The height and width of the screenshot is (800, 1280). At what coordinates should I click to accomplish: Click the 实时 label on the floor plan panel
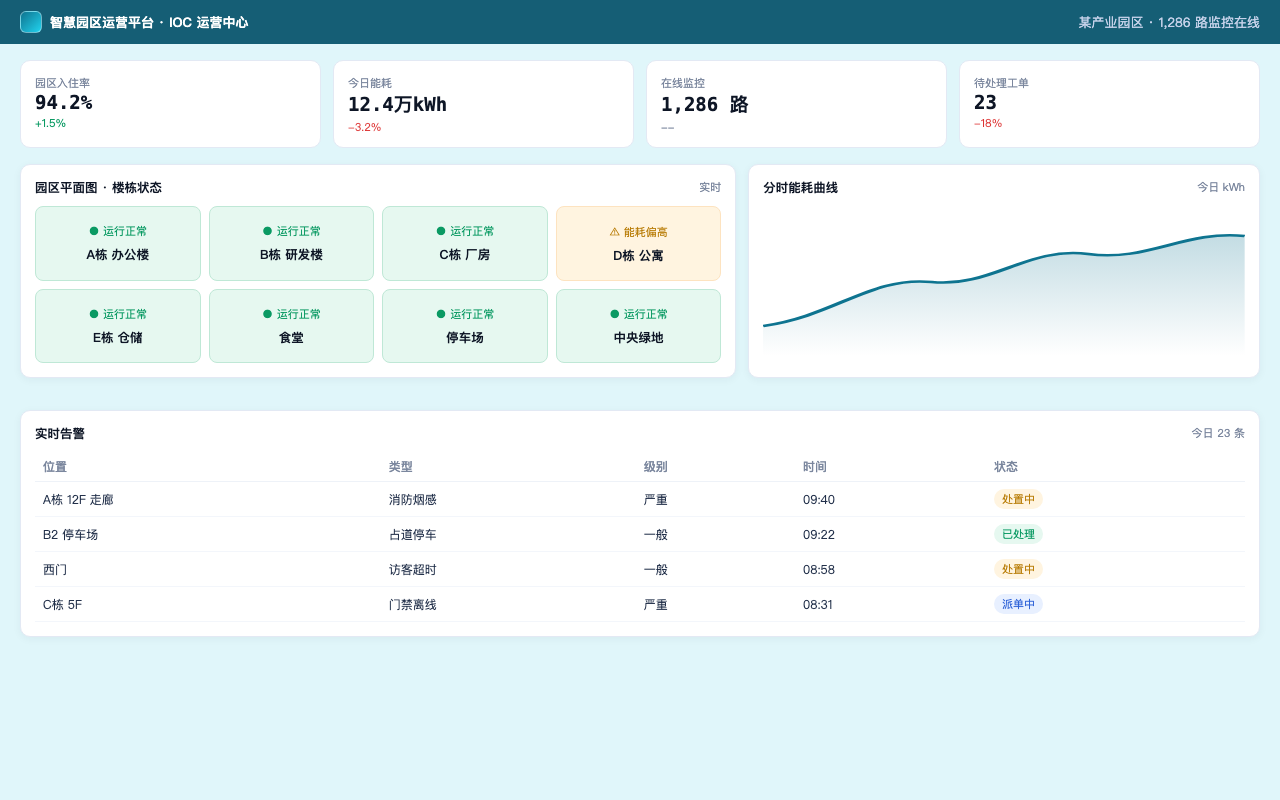coord(710,187)
